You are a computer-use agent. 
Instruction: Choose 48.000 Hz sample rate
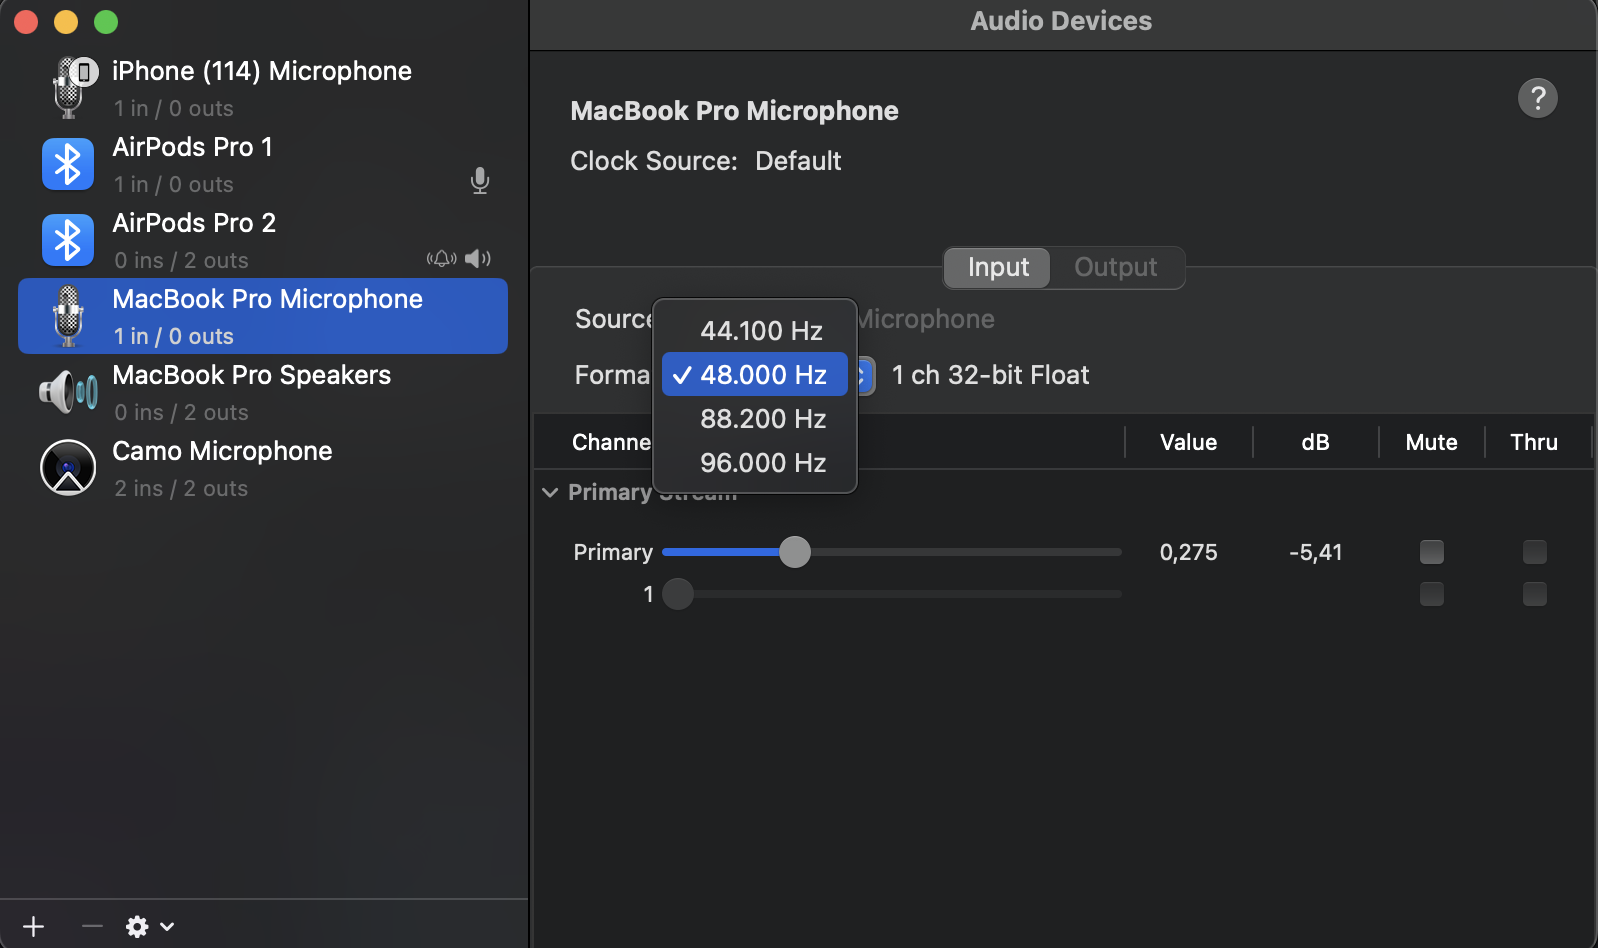coord(755,375)
